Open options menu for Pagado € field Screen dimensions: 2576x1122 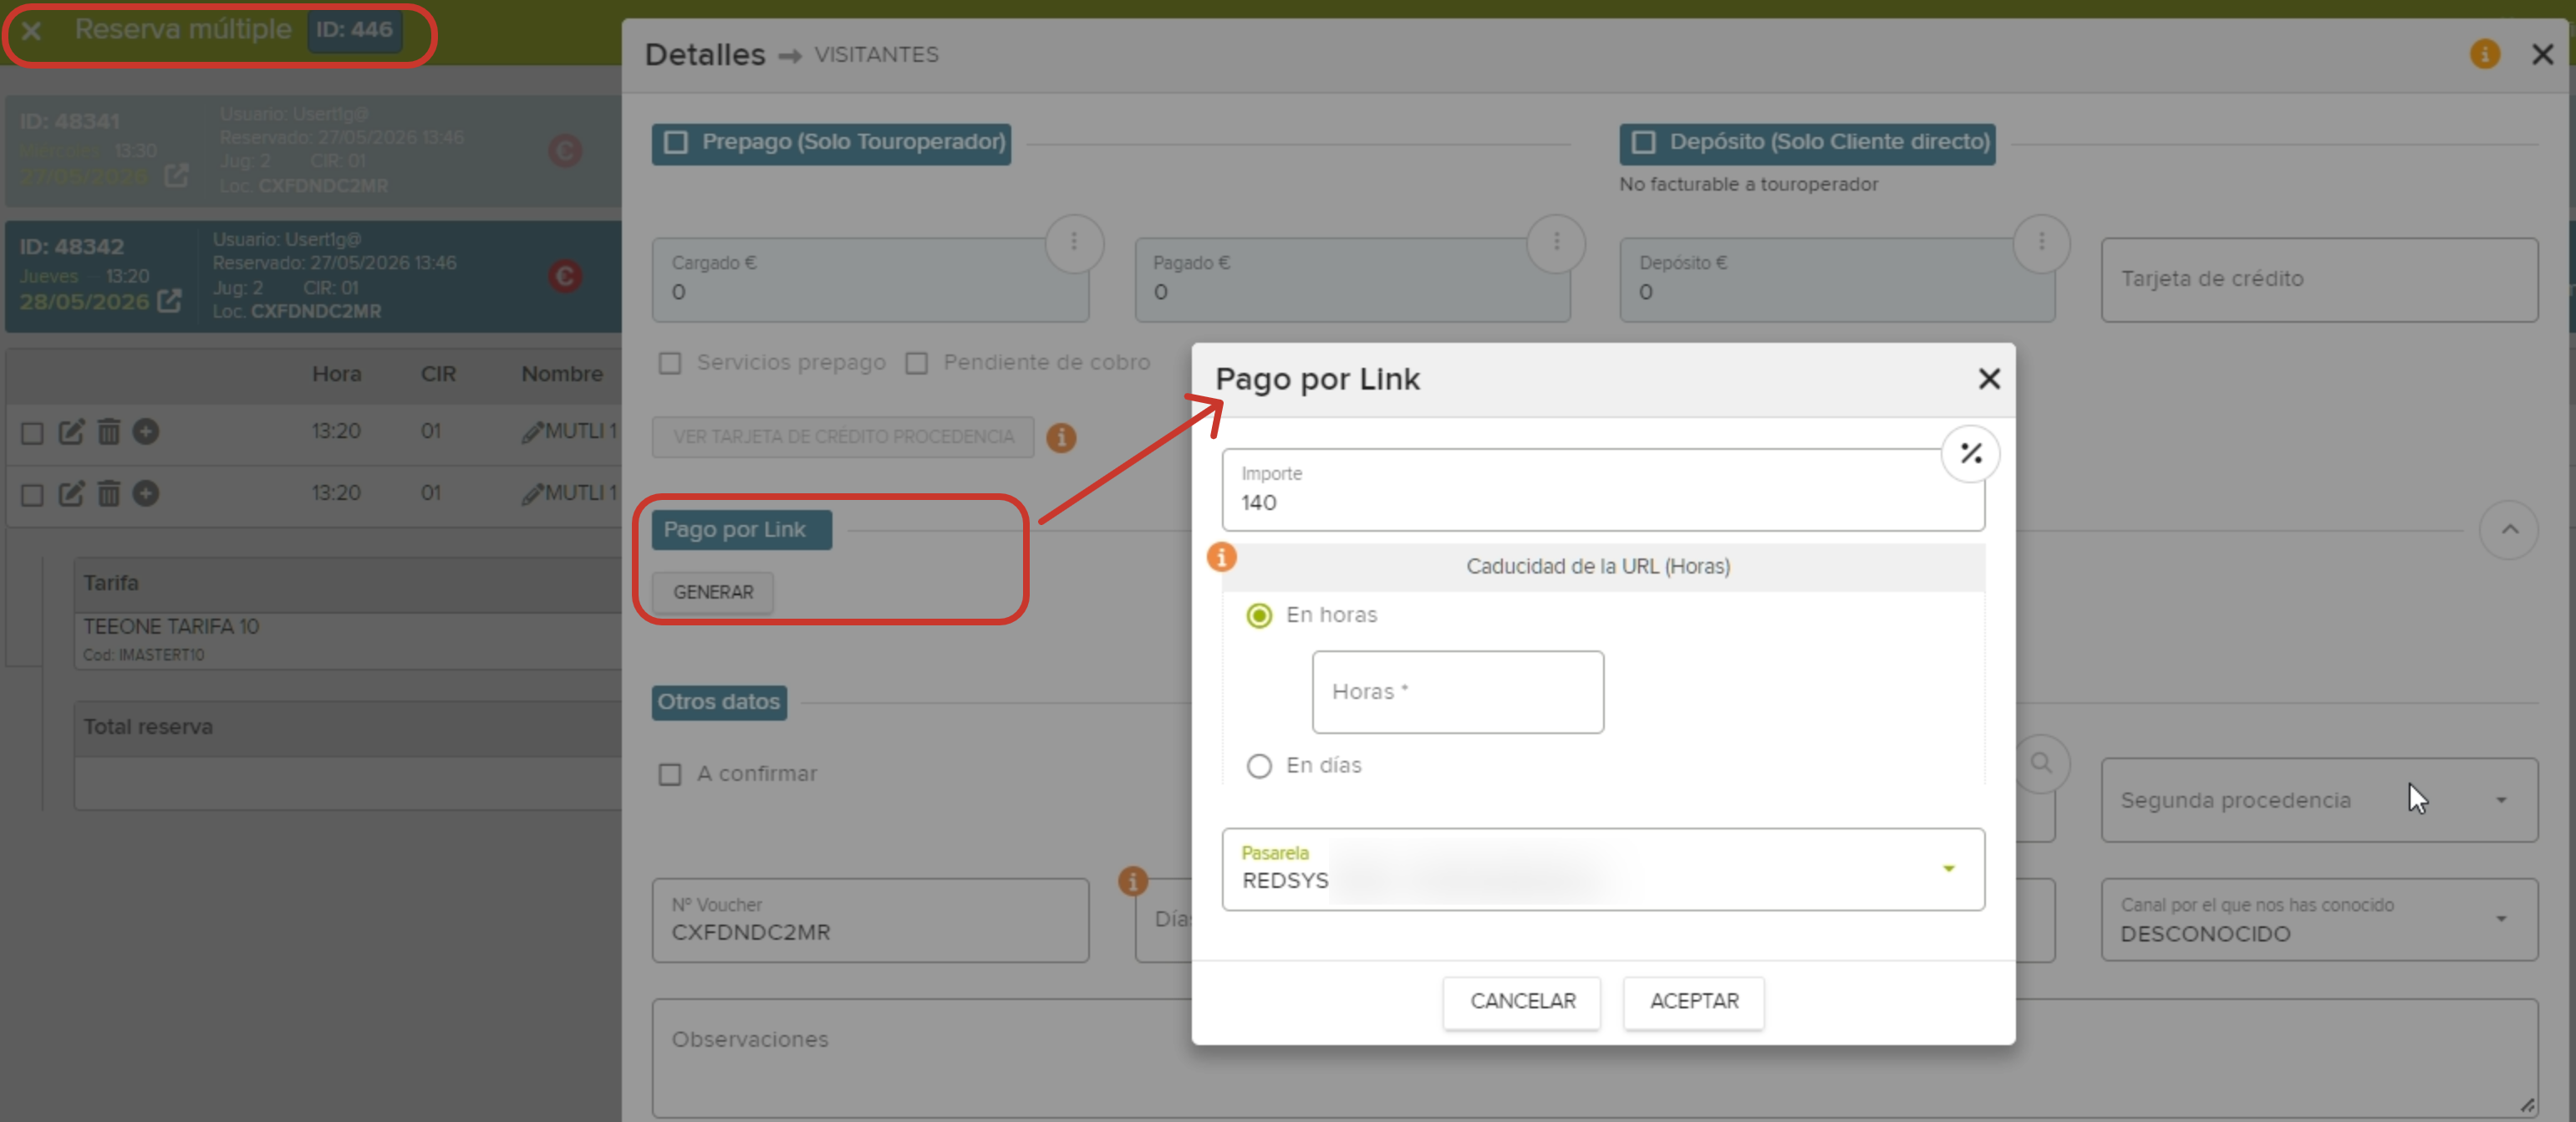tap(1556, 242)
